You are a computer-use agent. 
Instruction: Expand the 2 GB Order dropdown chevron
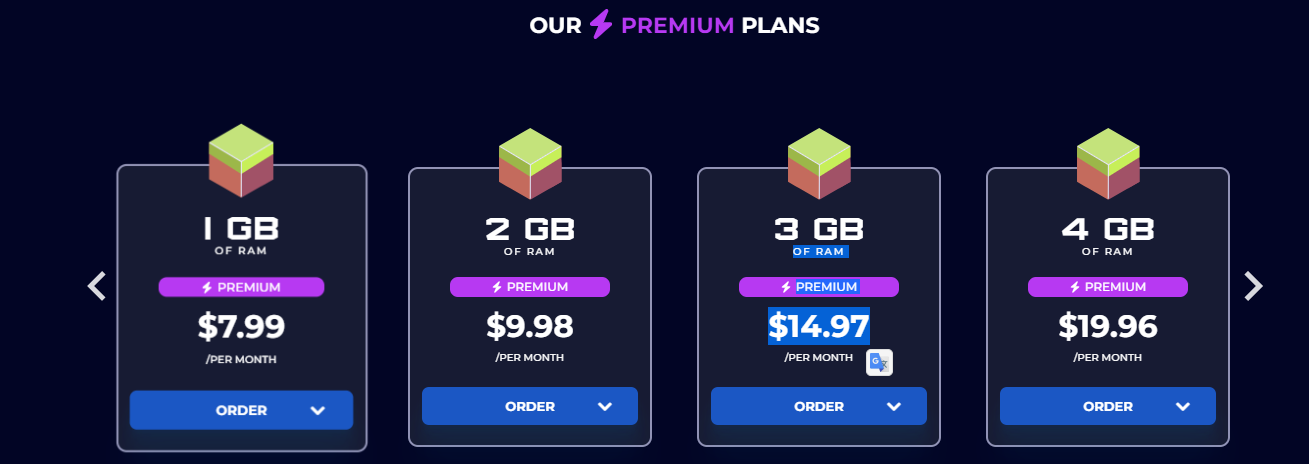(x=605, y=406)
